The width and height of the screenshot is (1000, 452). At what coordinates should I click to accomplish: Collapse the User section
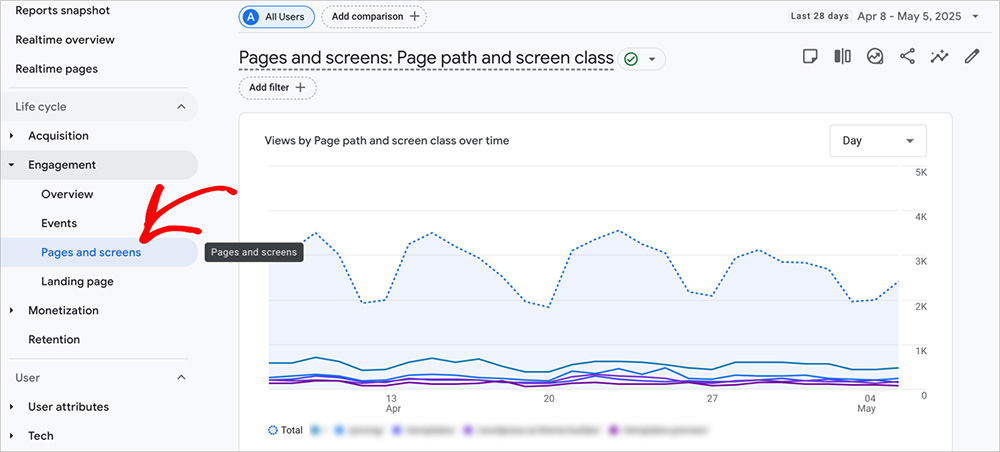181,378
